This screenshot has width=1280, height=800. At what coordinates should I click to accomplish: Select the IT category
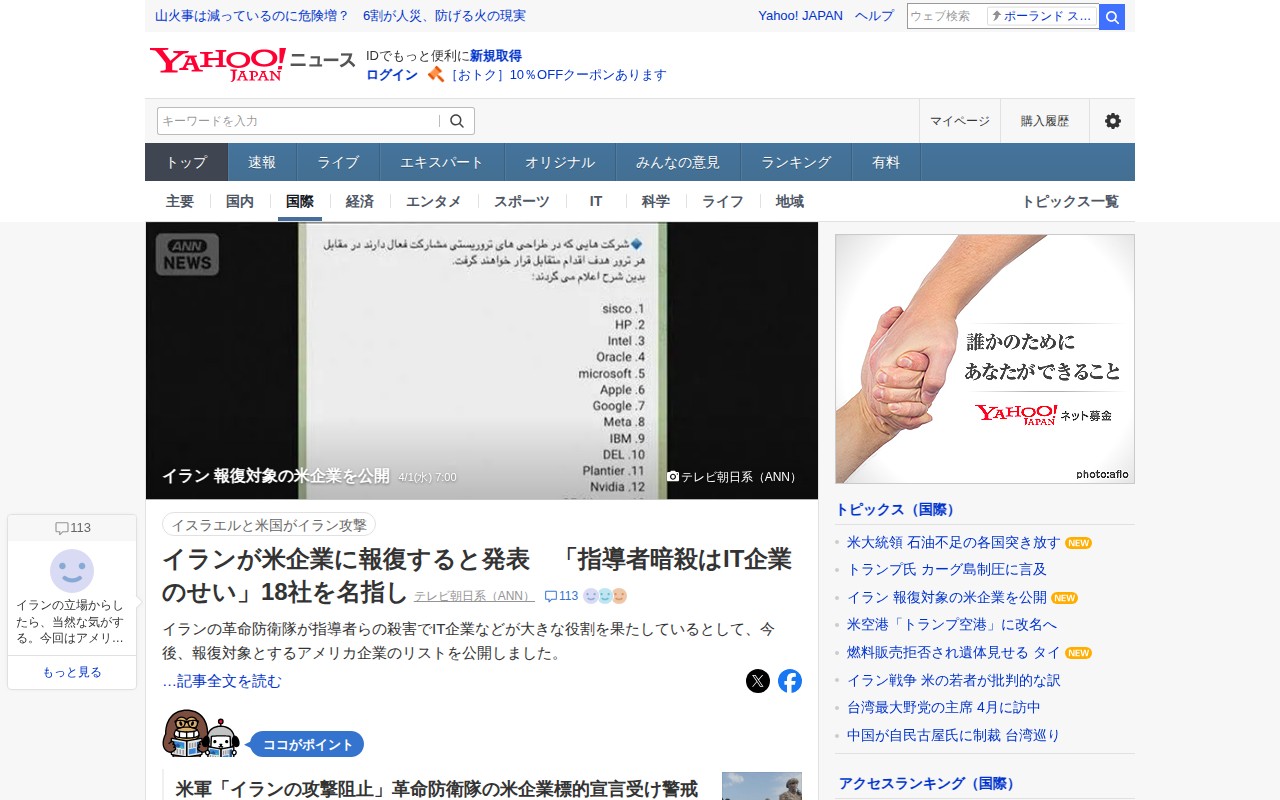point(596,201)
